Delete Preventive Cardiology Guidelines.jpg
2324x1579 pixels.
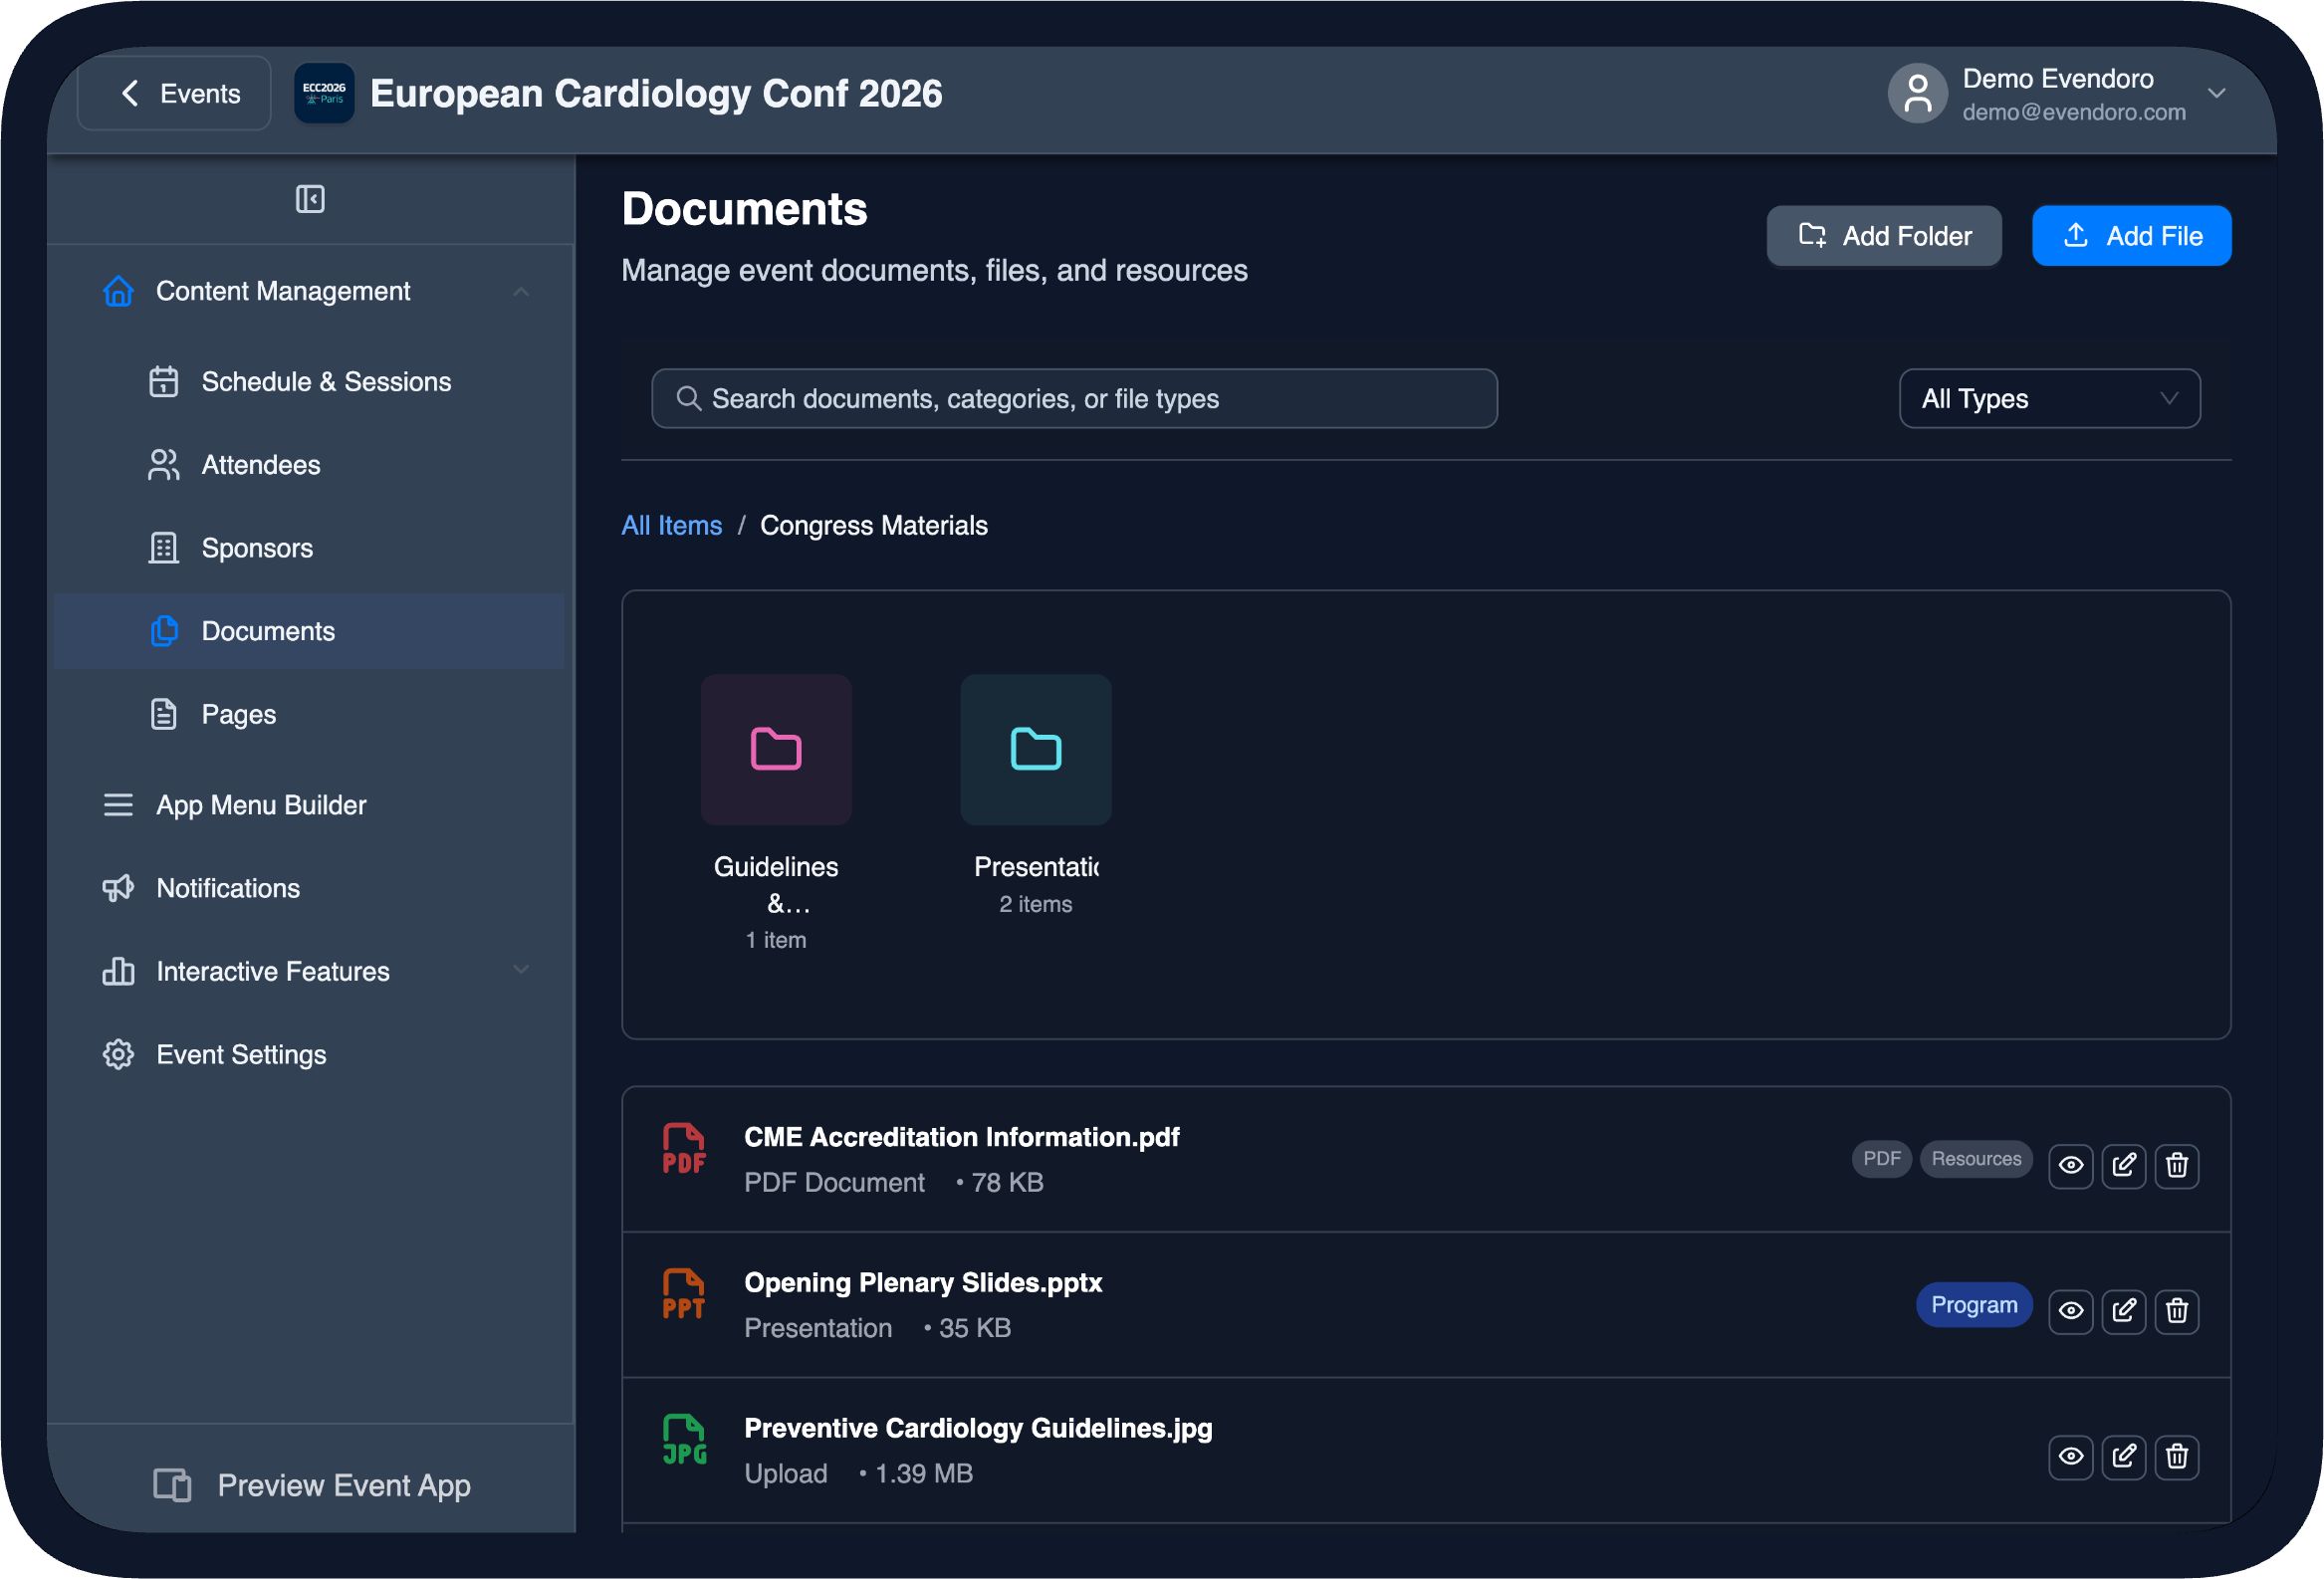pyautogui.click(x=2177, y=1456)
